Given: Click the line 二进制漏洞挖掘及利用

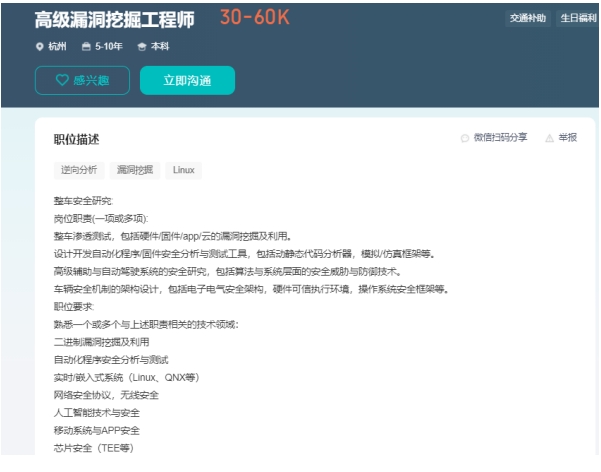Looking at the screenshot, I should click(102, 342).
